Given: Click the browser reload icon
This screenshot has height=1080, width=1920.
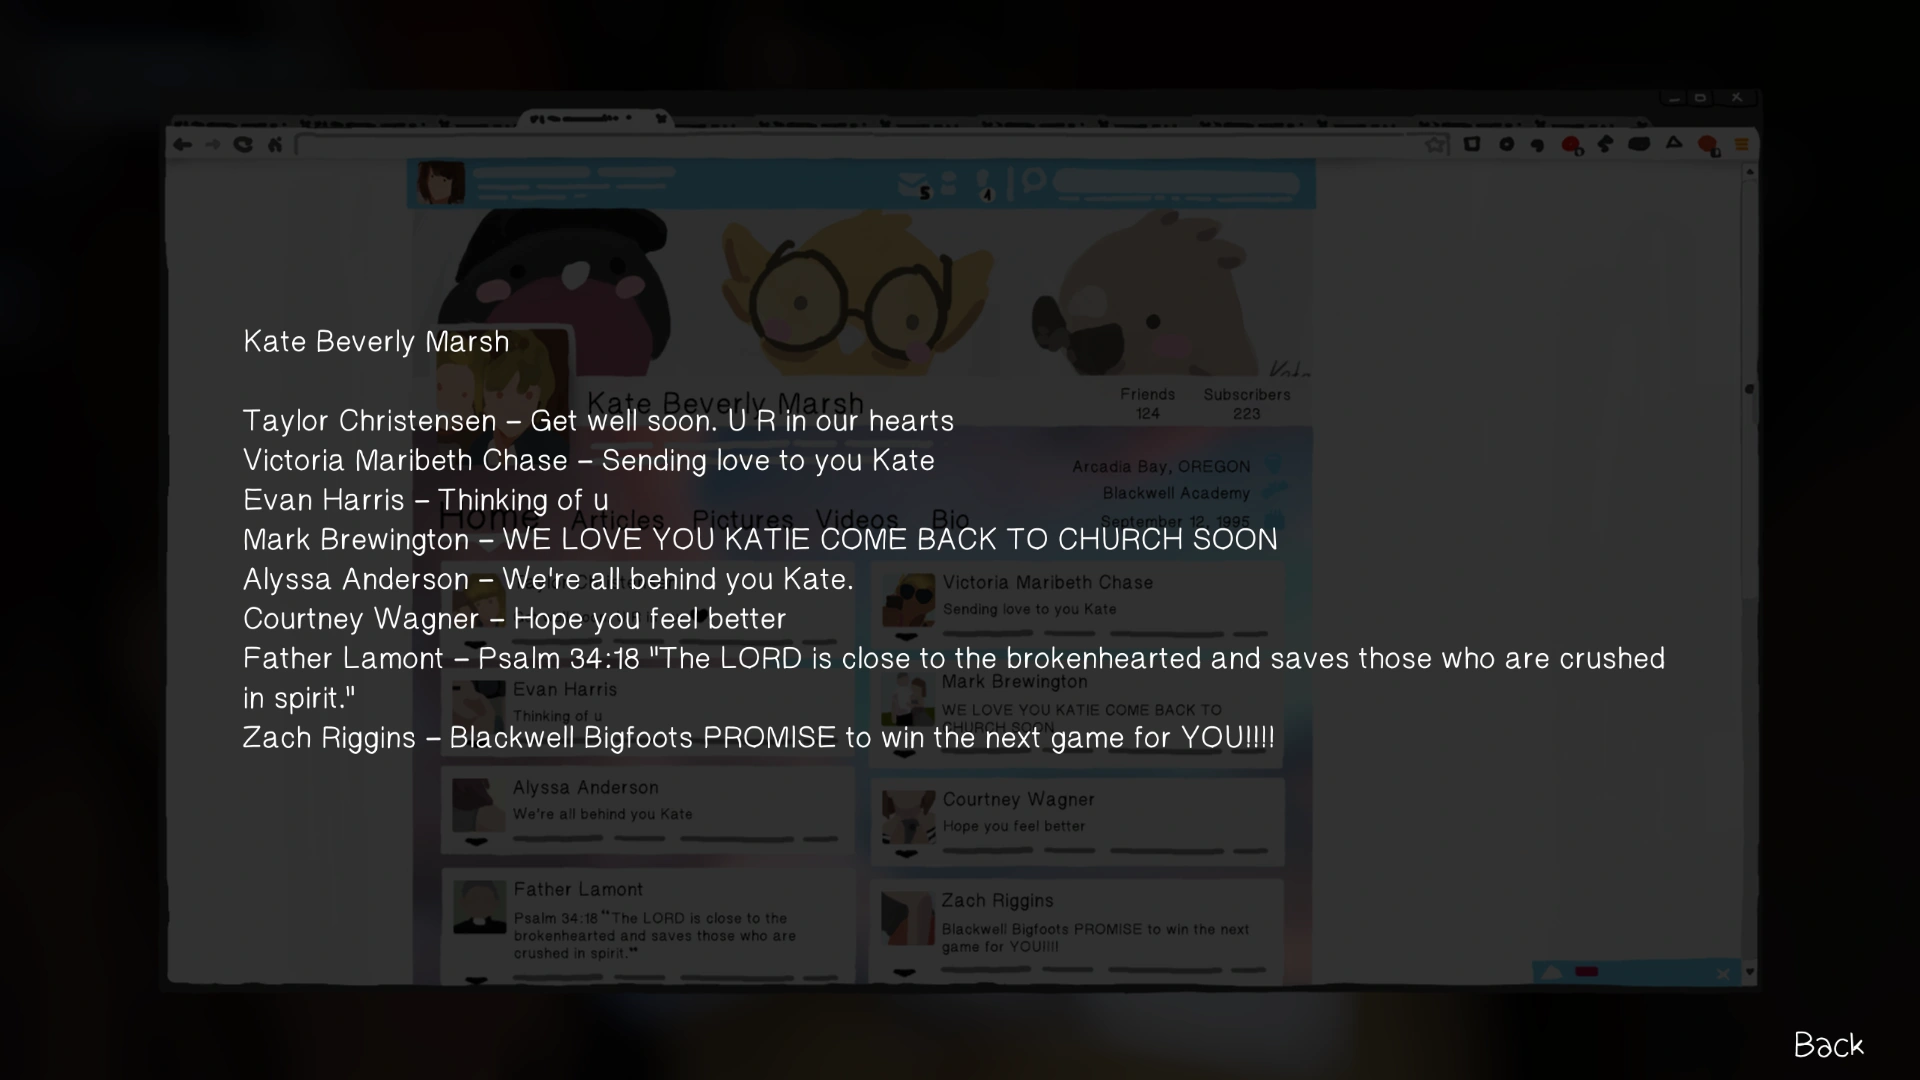Looking at the screenshot, I should [x=243, y=145].
